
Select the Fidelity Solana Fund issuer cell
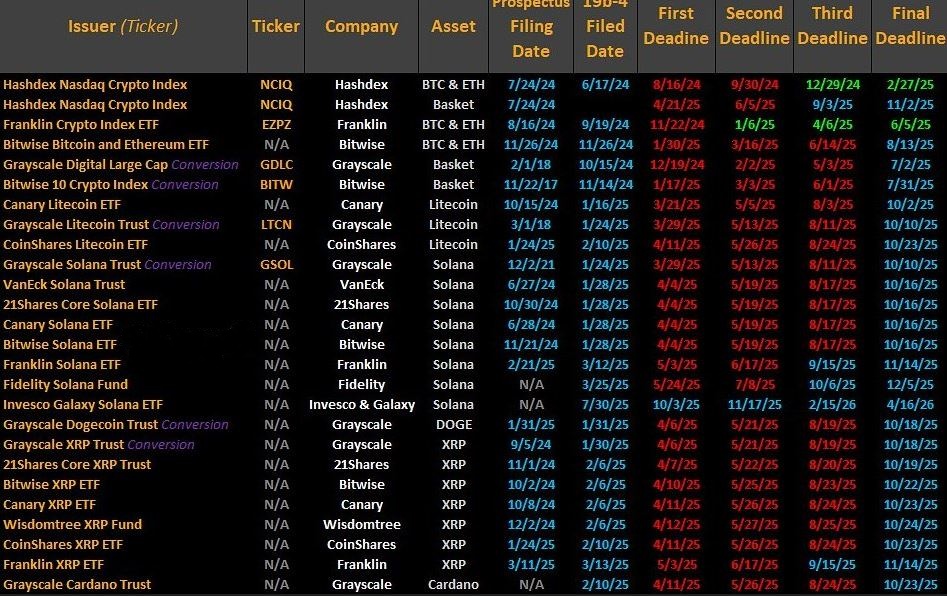tap(65, 385)
